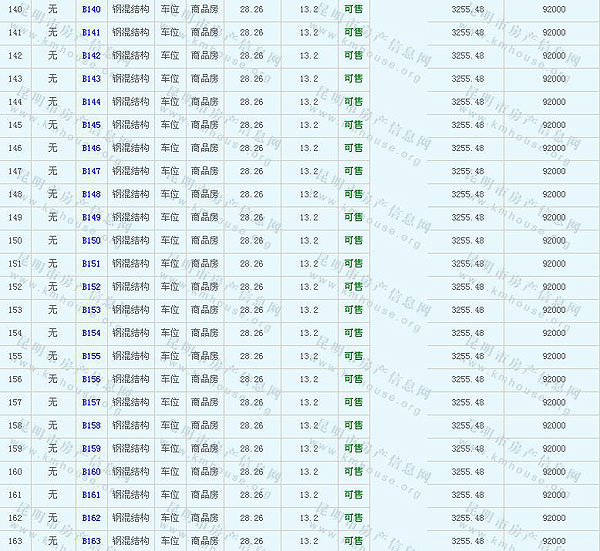Open the B140 parking unit link
600x551 pixels.
[x=91, y=9]
